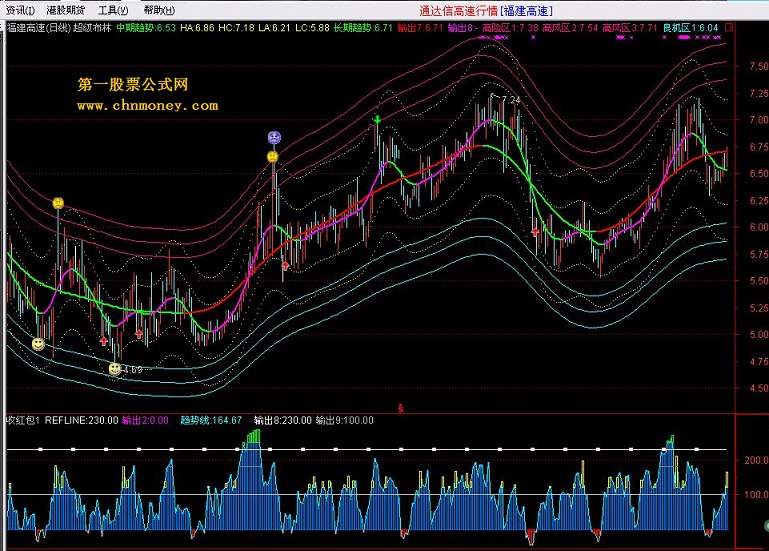This screenshot has height=551, width=769.
Task: Open the 帮助(H) menu
Action: [159, 10]
